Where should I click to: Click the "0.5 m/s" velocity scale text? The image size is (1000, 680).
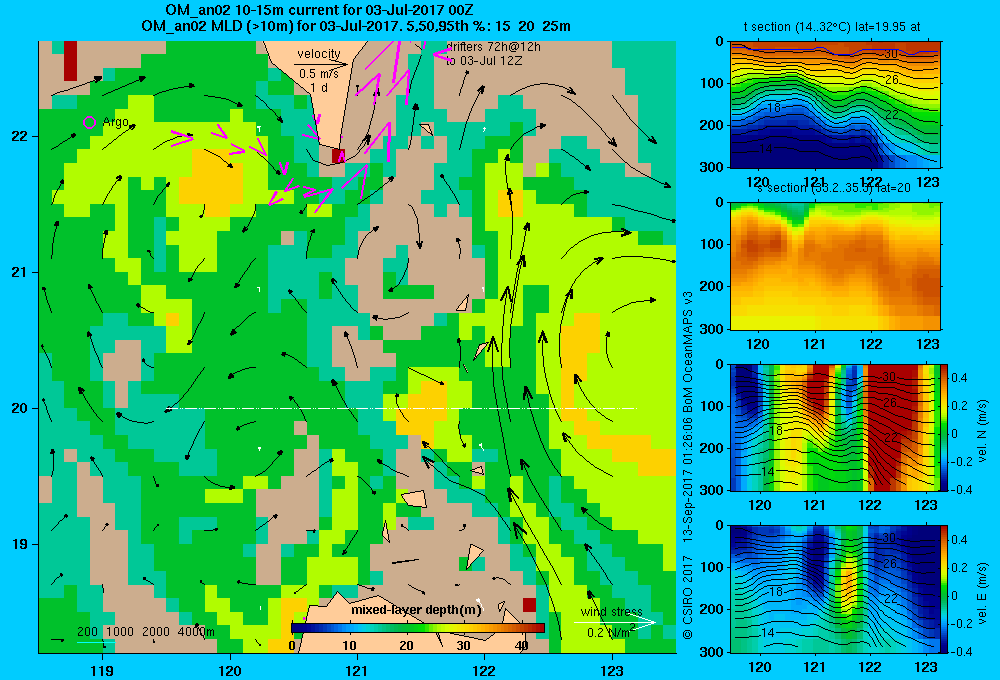point(319,74)
